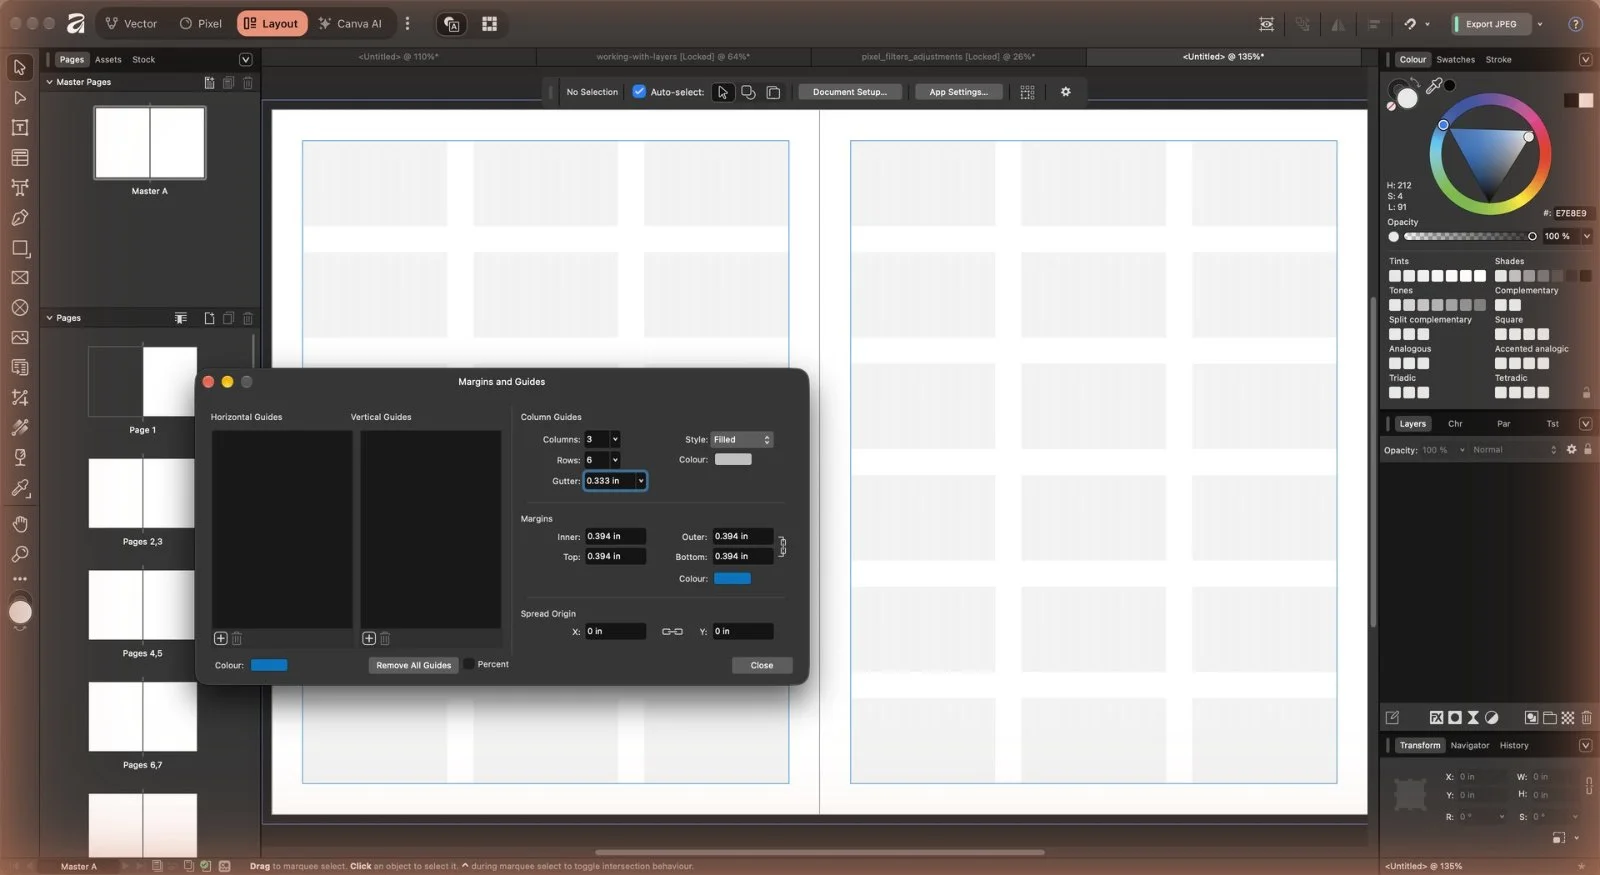The image size is (1600, 875).
Task: Select the Frame Text tool
Action: (x=19, y=127)
